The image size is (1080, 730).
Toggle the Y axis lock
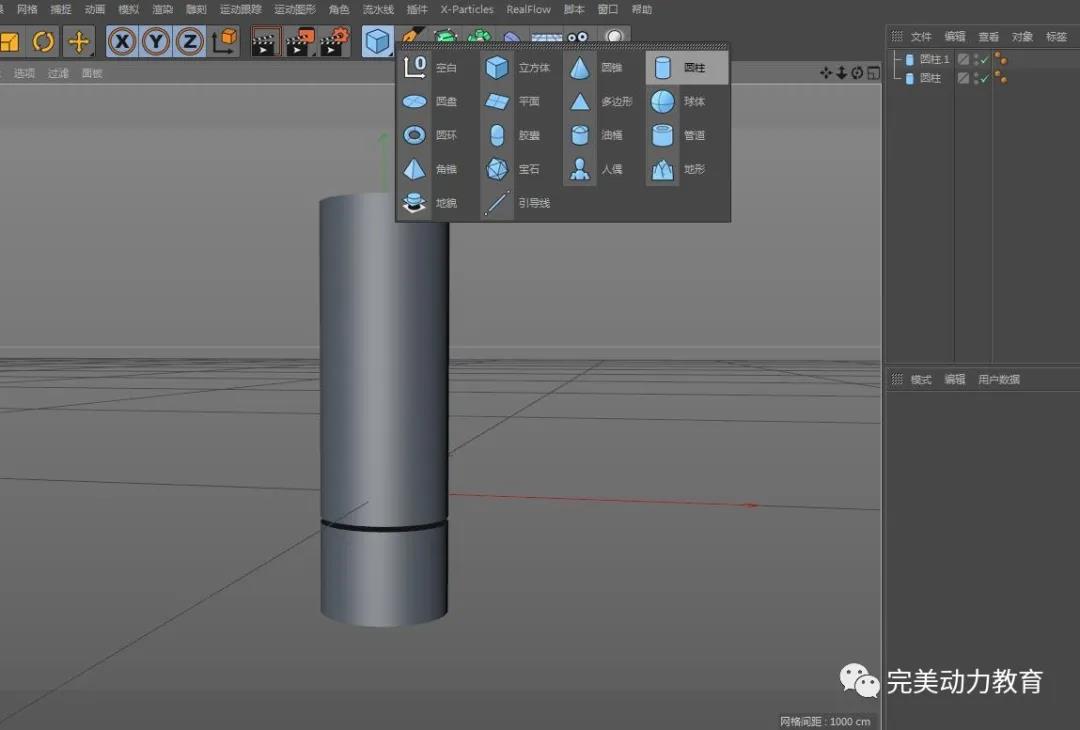pyautogui.click(x=156, y=42)
